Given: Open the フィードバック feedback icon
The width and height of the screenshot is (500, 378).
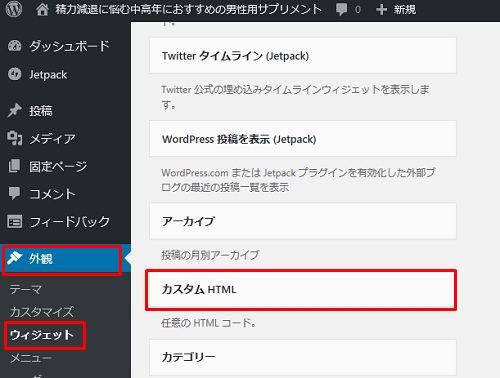Looking at the screenshot, I should (x=14, y=221).
